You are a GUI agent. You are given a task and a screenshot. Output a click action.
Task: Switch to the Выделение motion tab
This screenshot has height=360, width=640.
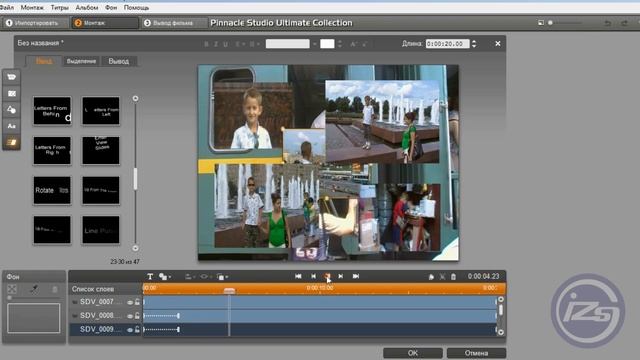click(x=81, y=61)
